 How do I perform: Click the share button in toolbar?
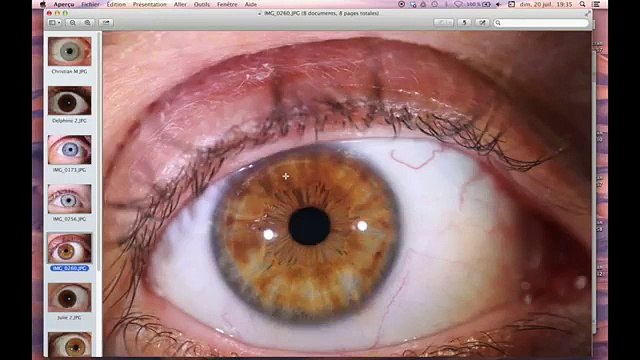106,23
